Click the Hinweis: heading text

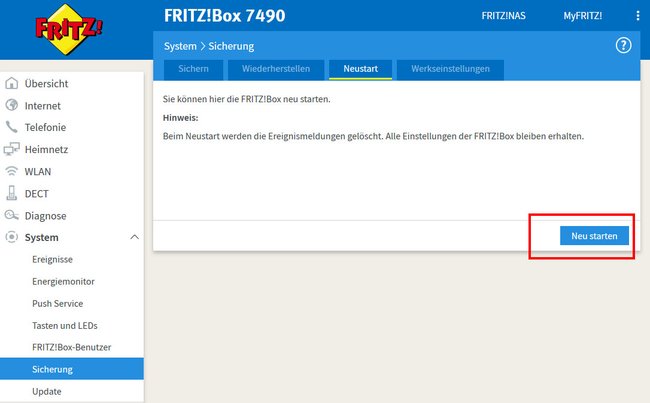[180, 118]
